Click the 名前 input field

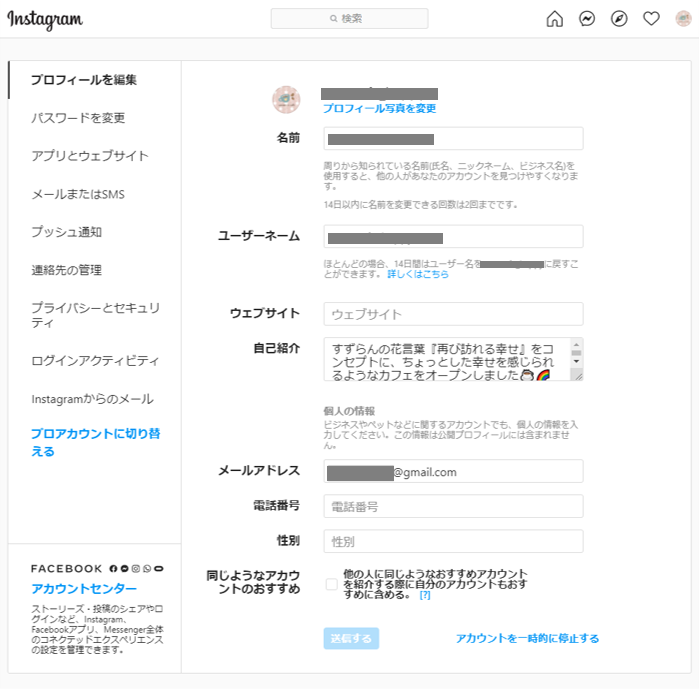(453, 139)
